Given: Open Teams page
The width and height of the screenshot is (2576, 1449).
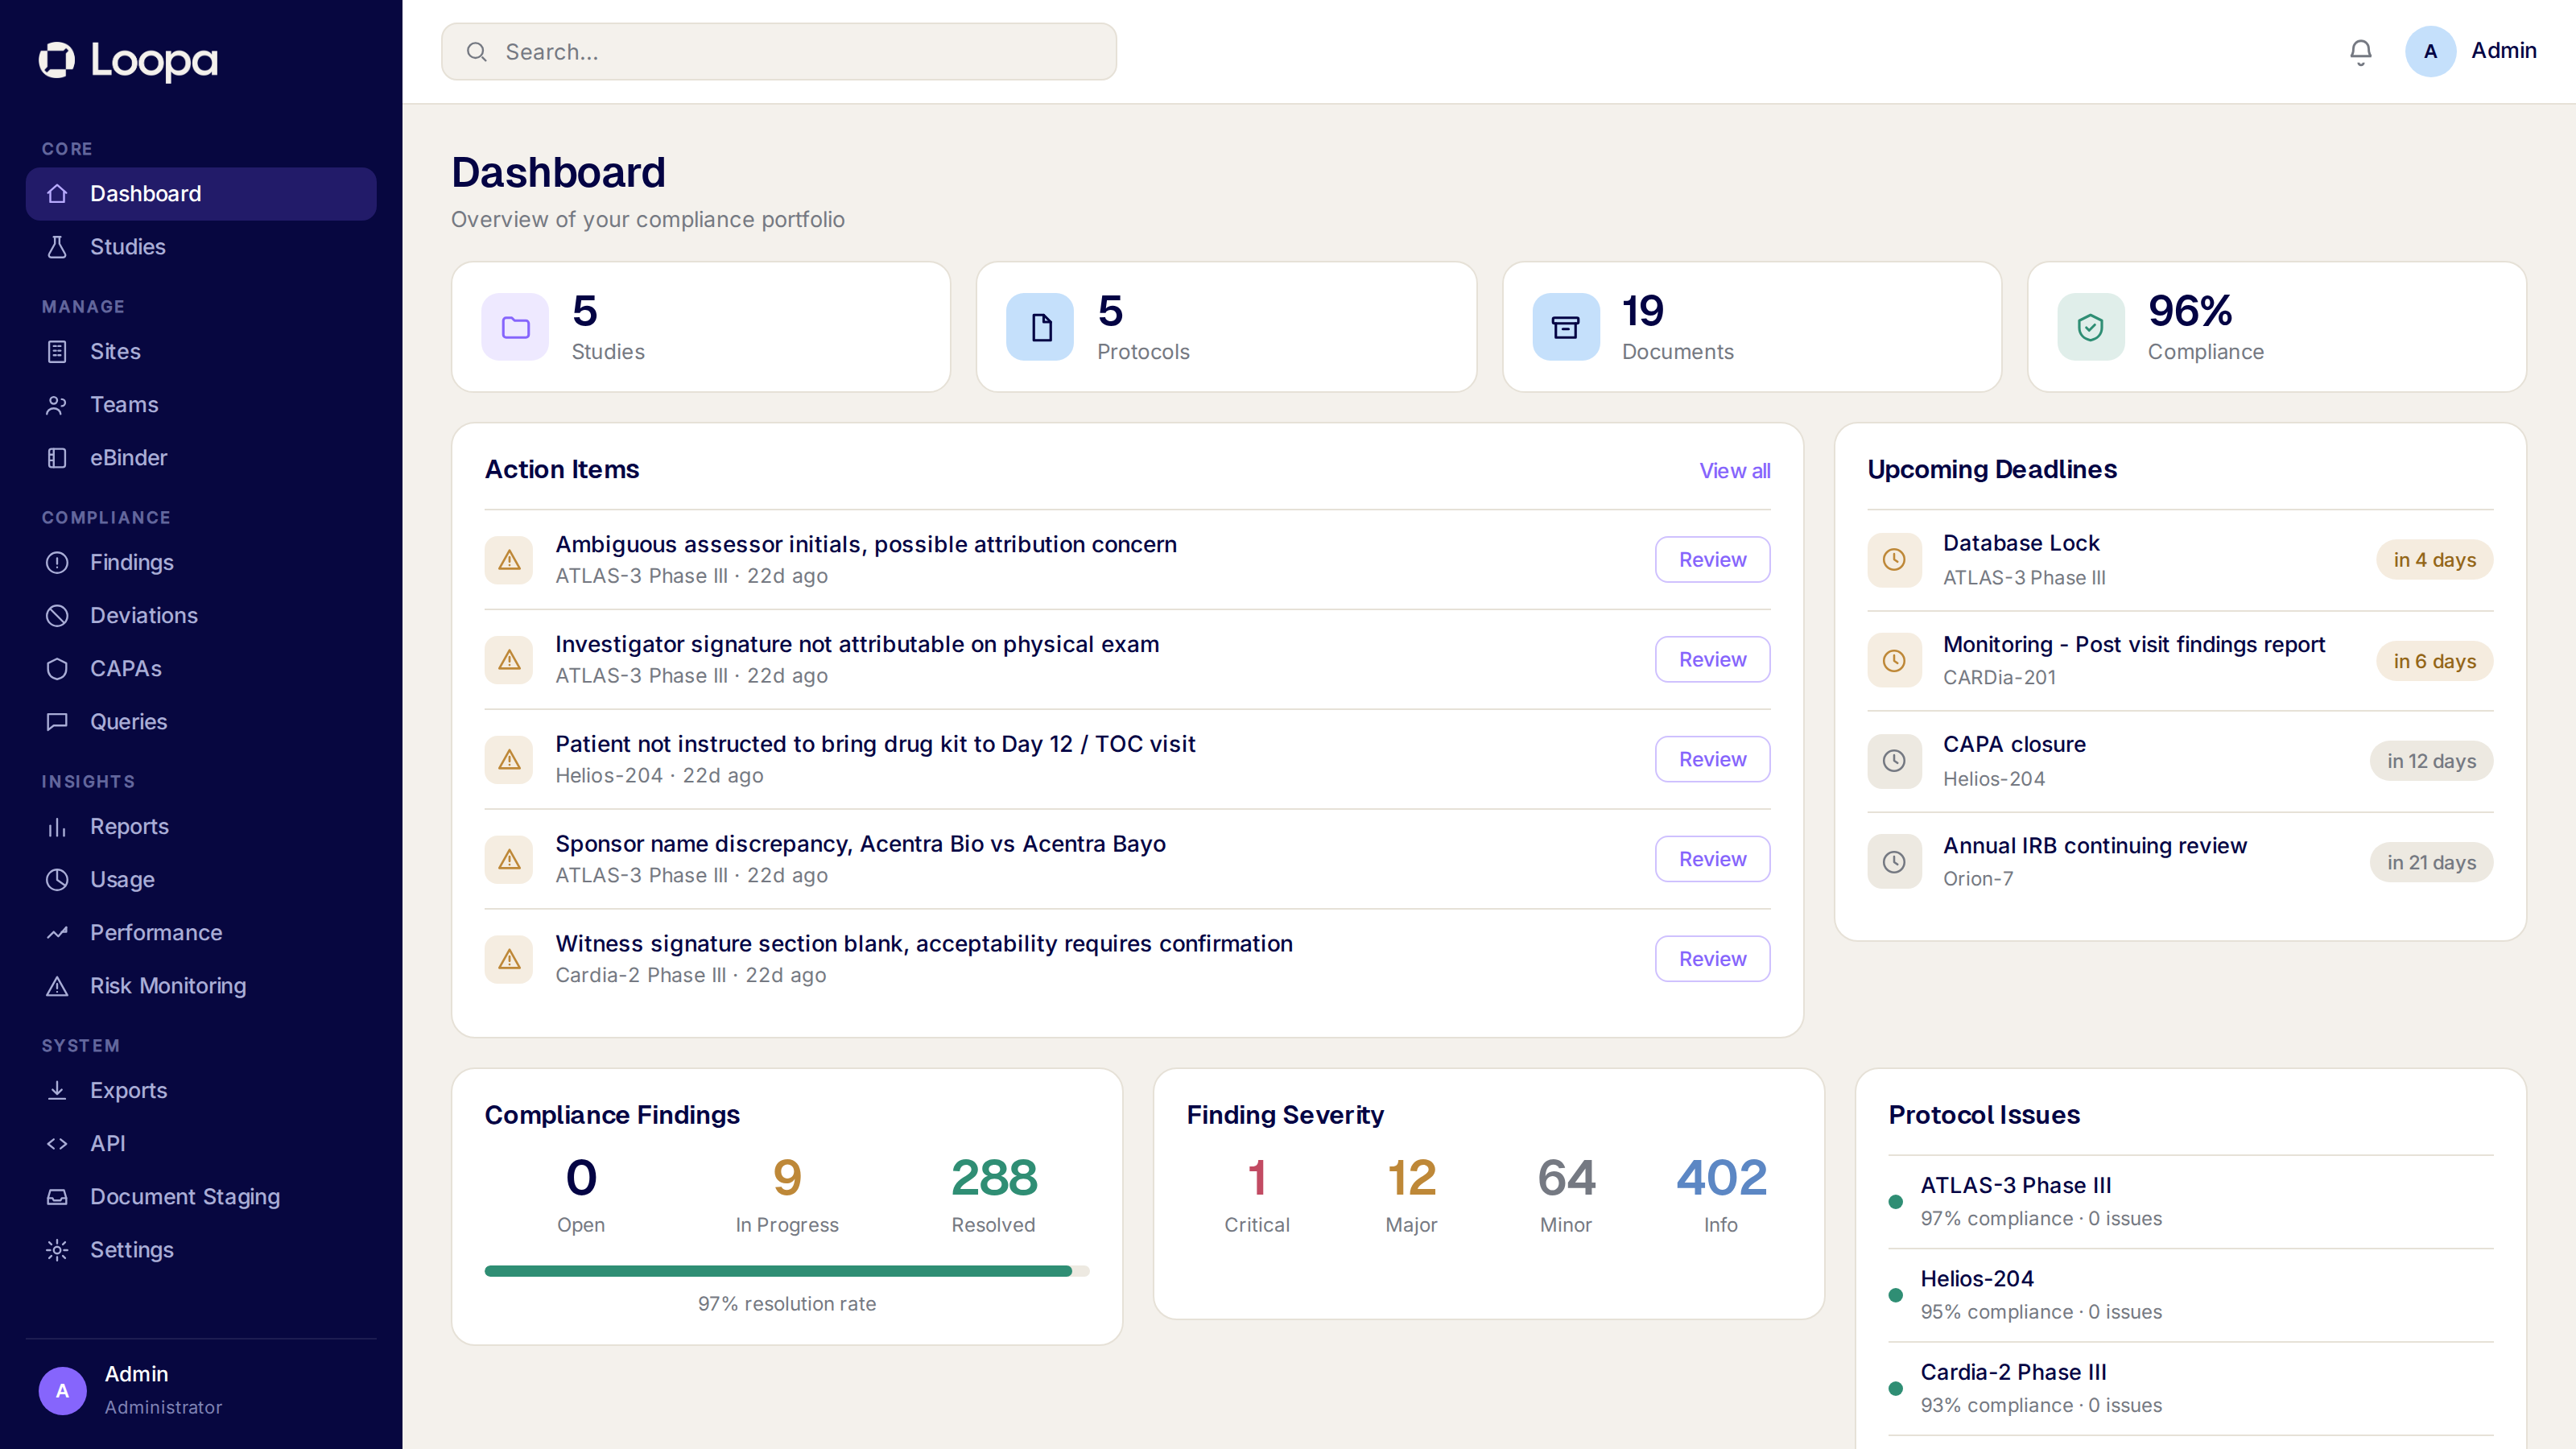Looking at the screenshot, I should [201, 405].
